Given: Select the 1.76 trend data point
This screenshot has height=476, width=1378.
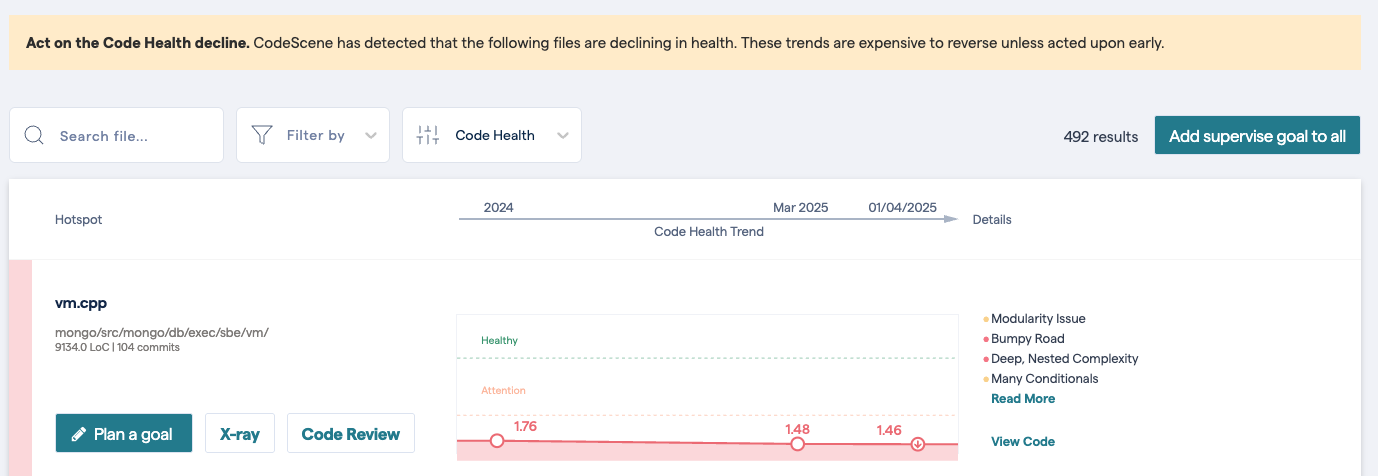Looking at the screenshot, I should [497, 441].
